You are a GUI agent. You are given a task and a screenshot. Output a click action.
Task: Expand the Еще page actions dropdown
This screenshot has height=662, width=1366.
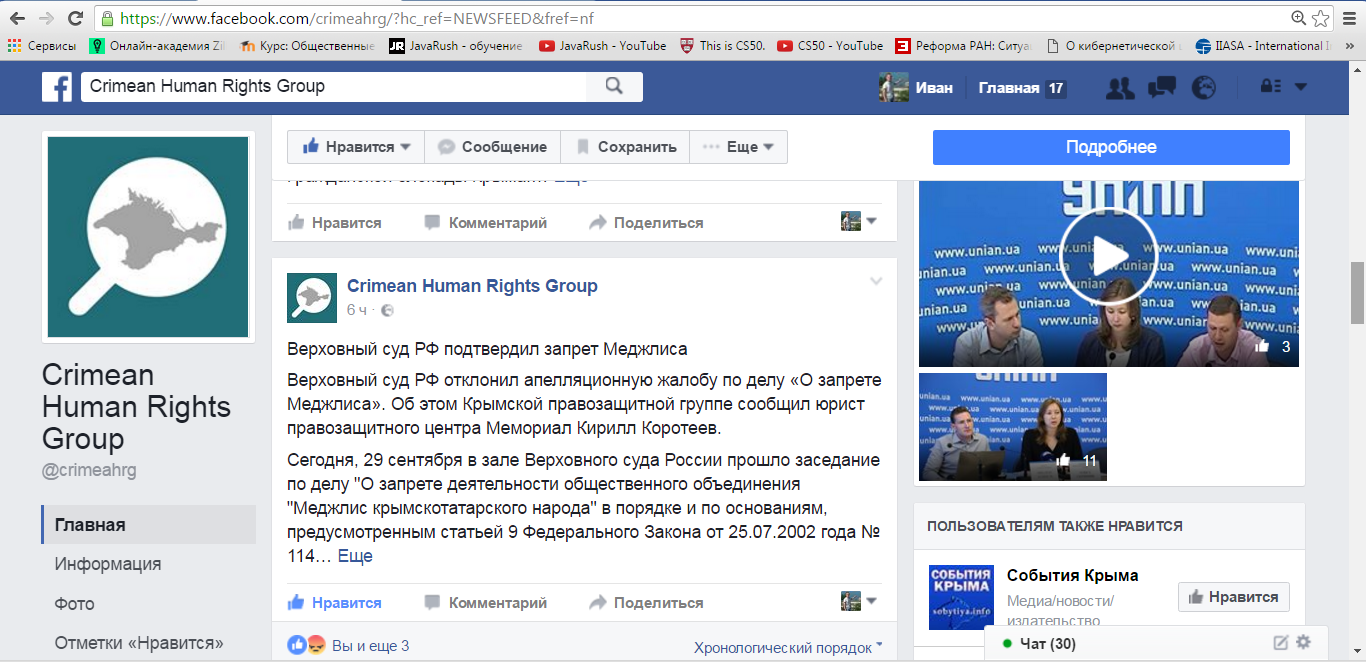[739, 147]
